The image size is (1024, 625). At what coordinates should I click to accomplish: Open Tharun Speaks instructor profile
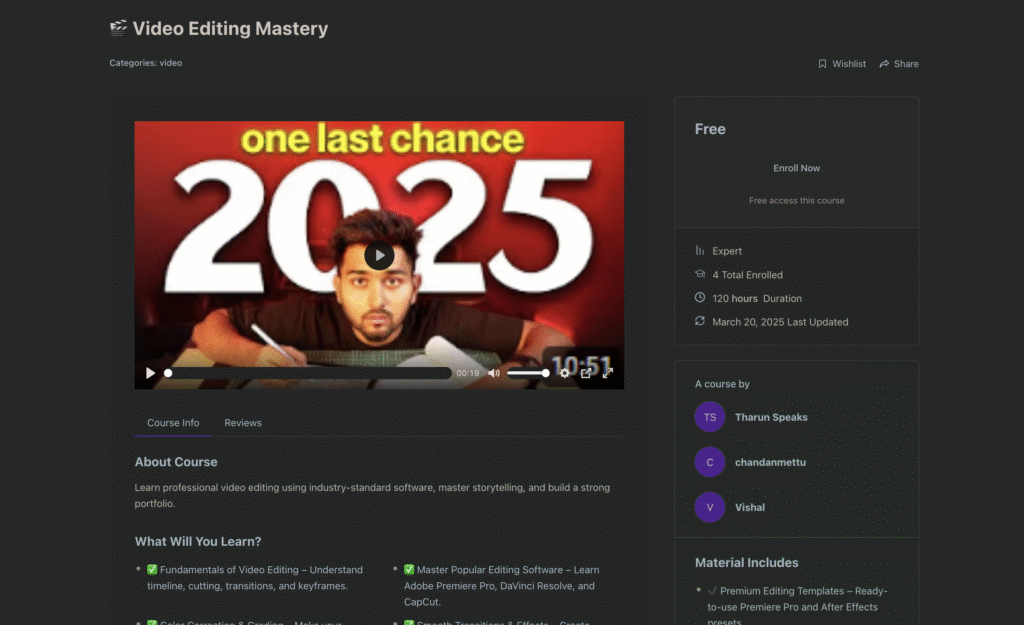coord(771,417)
